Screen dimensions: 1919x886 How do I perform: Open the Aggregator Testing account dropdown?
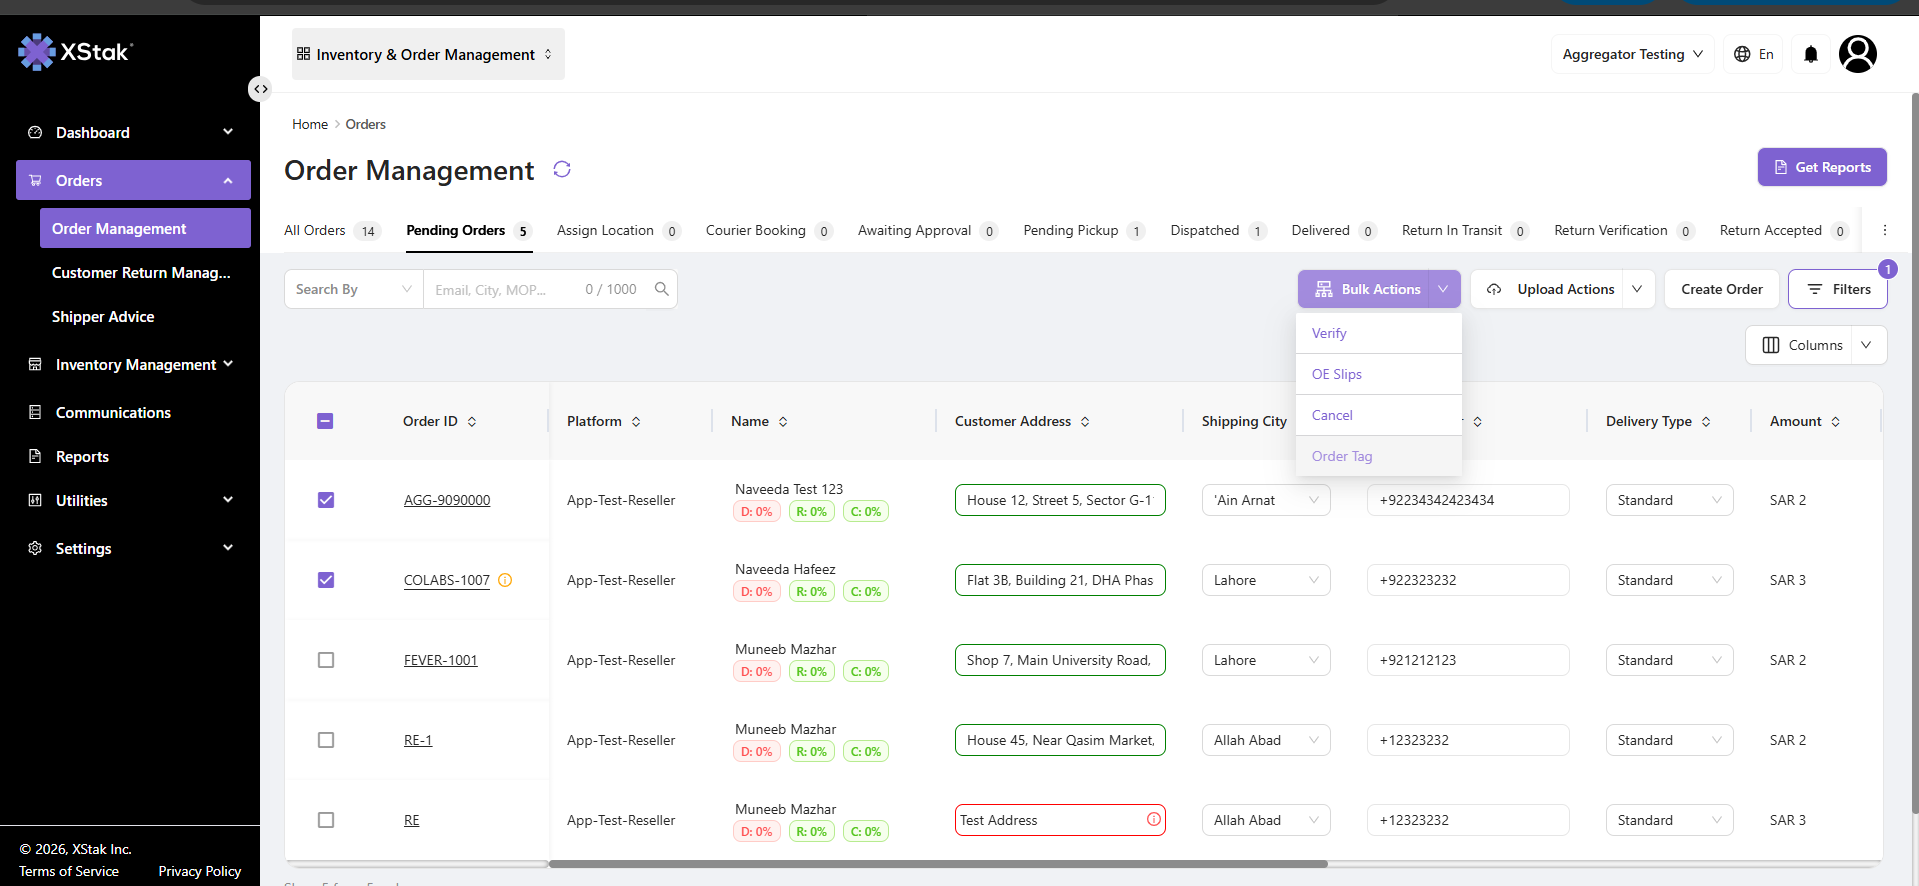pyautogui.click(x=1632, y=54)
